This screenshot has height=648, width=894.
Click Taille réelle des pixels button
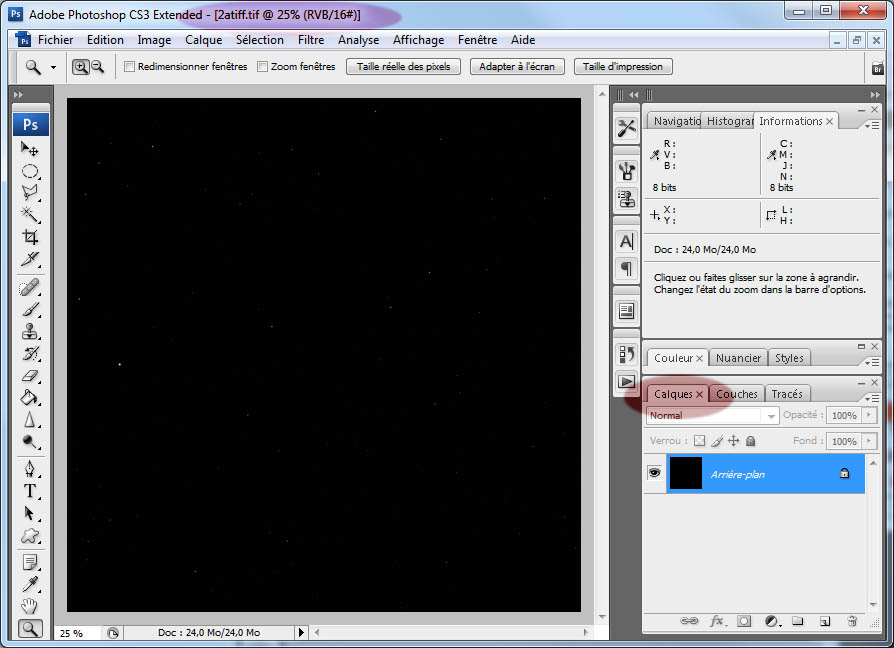pos(403,67)
